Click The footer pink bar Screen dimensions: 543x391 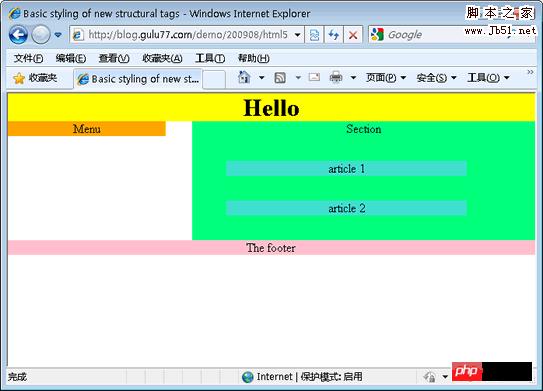[272, 248]
